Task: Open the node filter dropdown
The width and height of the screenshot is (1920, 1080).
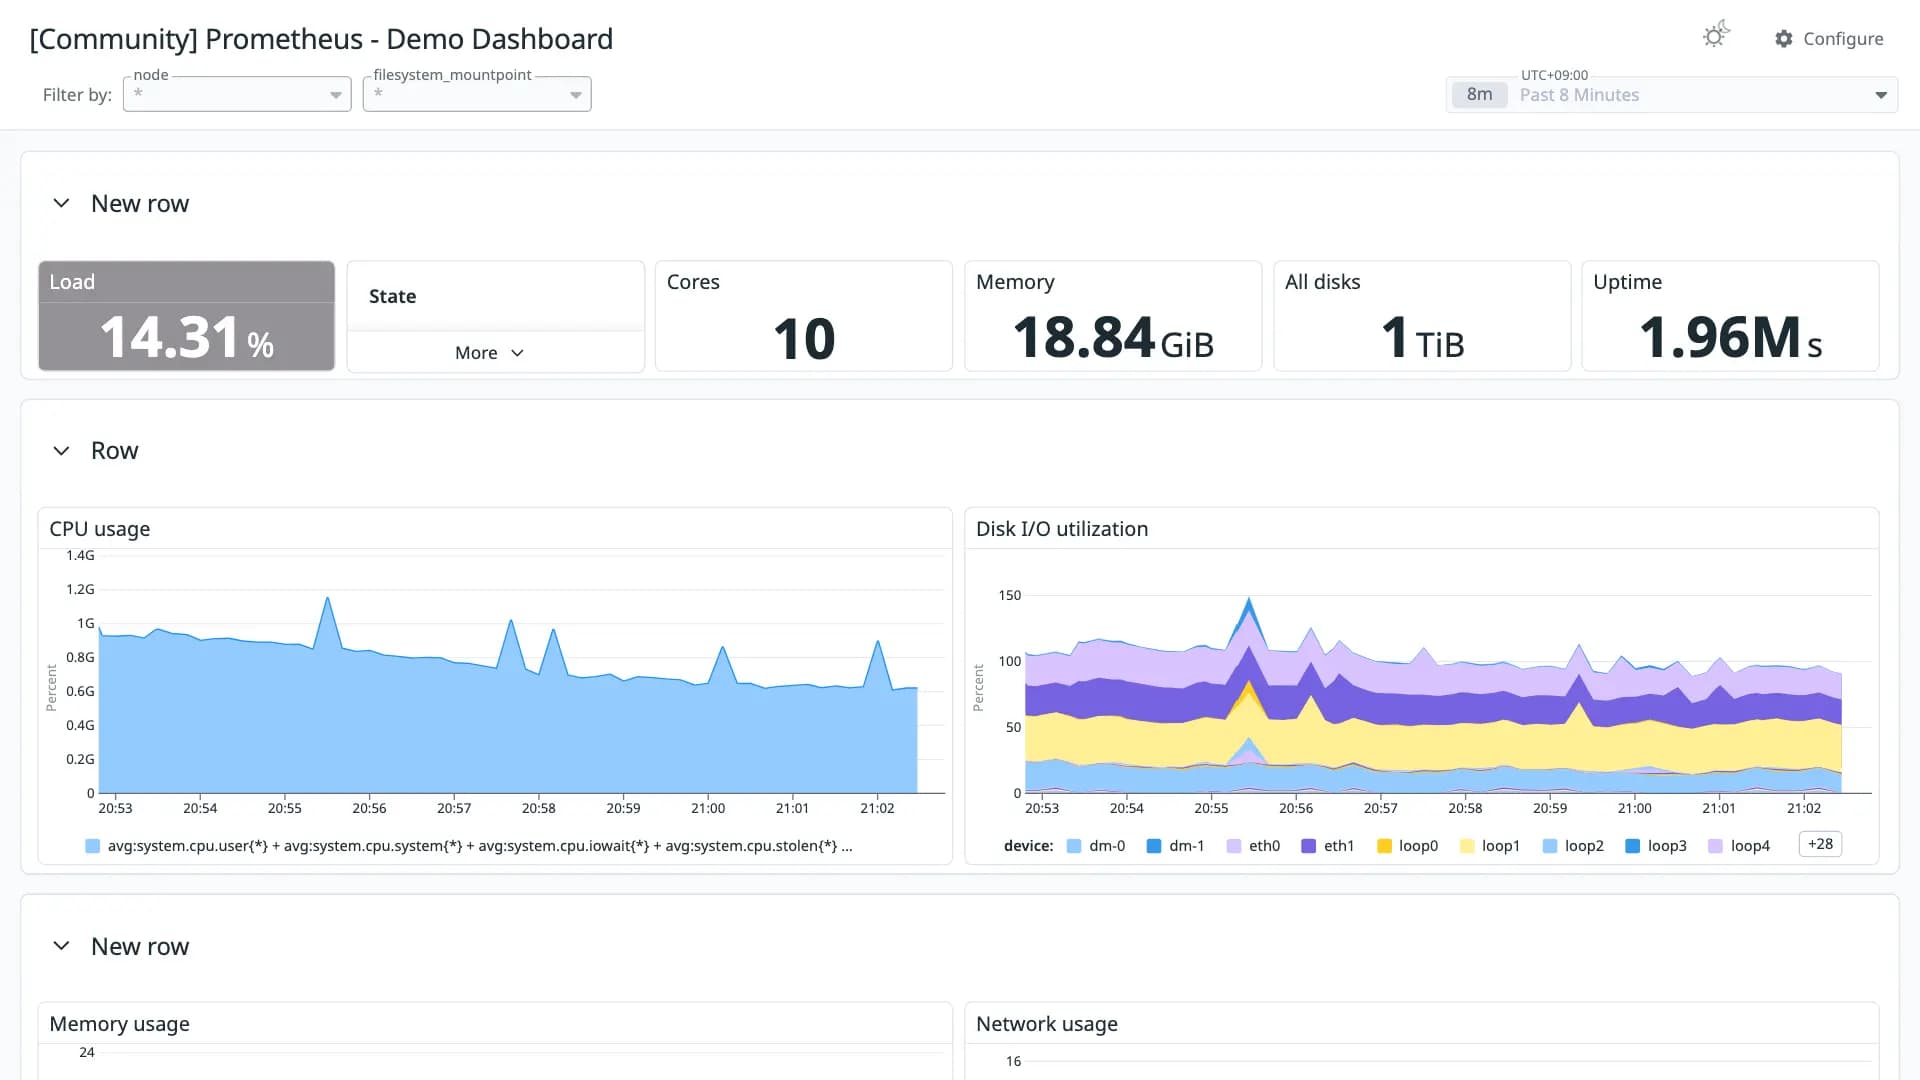Action: coord(237,94)
